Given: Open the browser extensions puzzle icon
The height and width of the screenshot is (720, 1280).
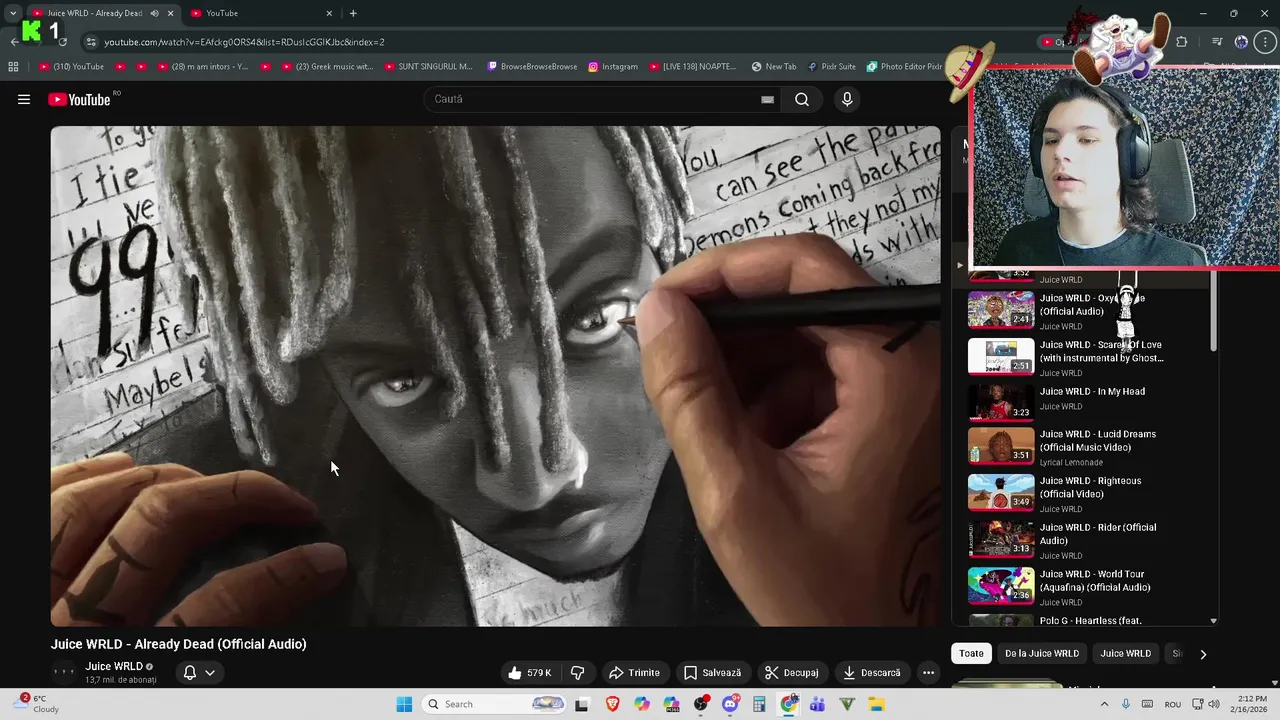Looking at the screenshot, I should [x=1182, y=42].
